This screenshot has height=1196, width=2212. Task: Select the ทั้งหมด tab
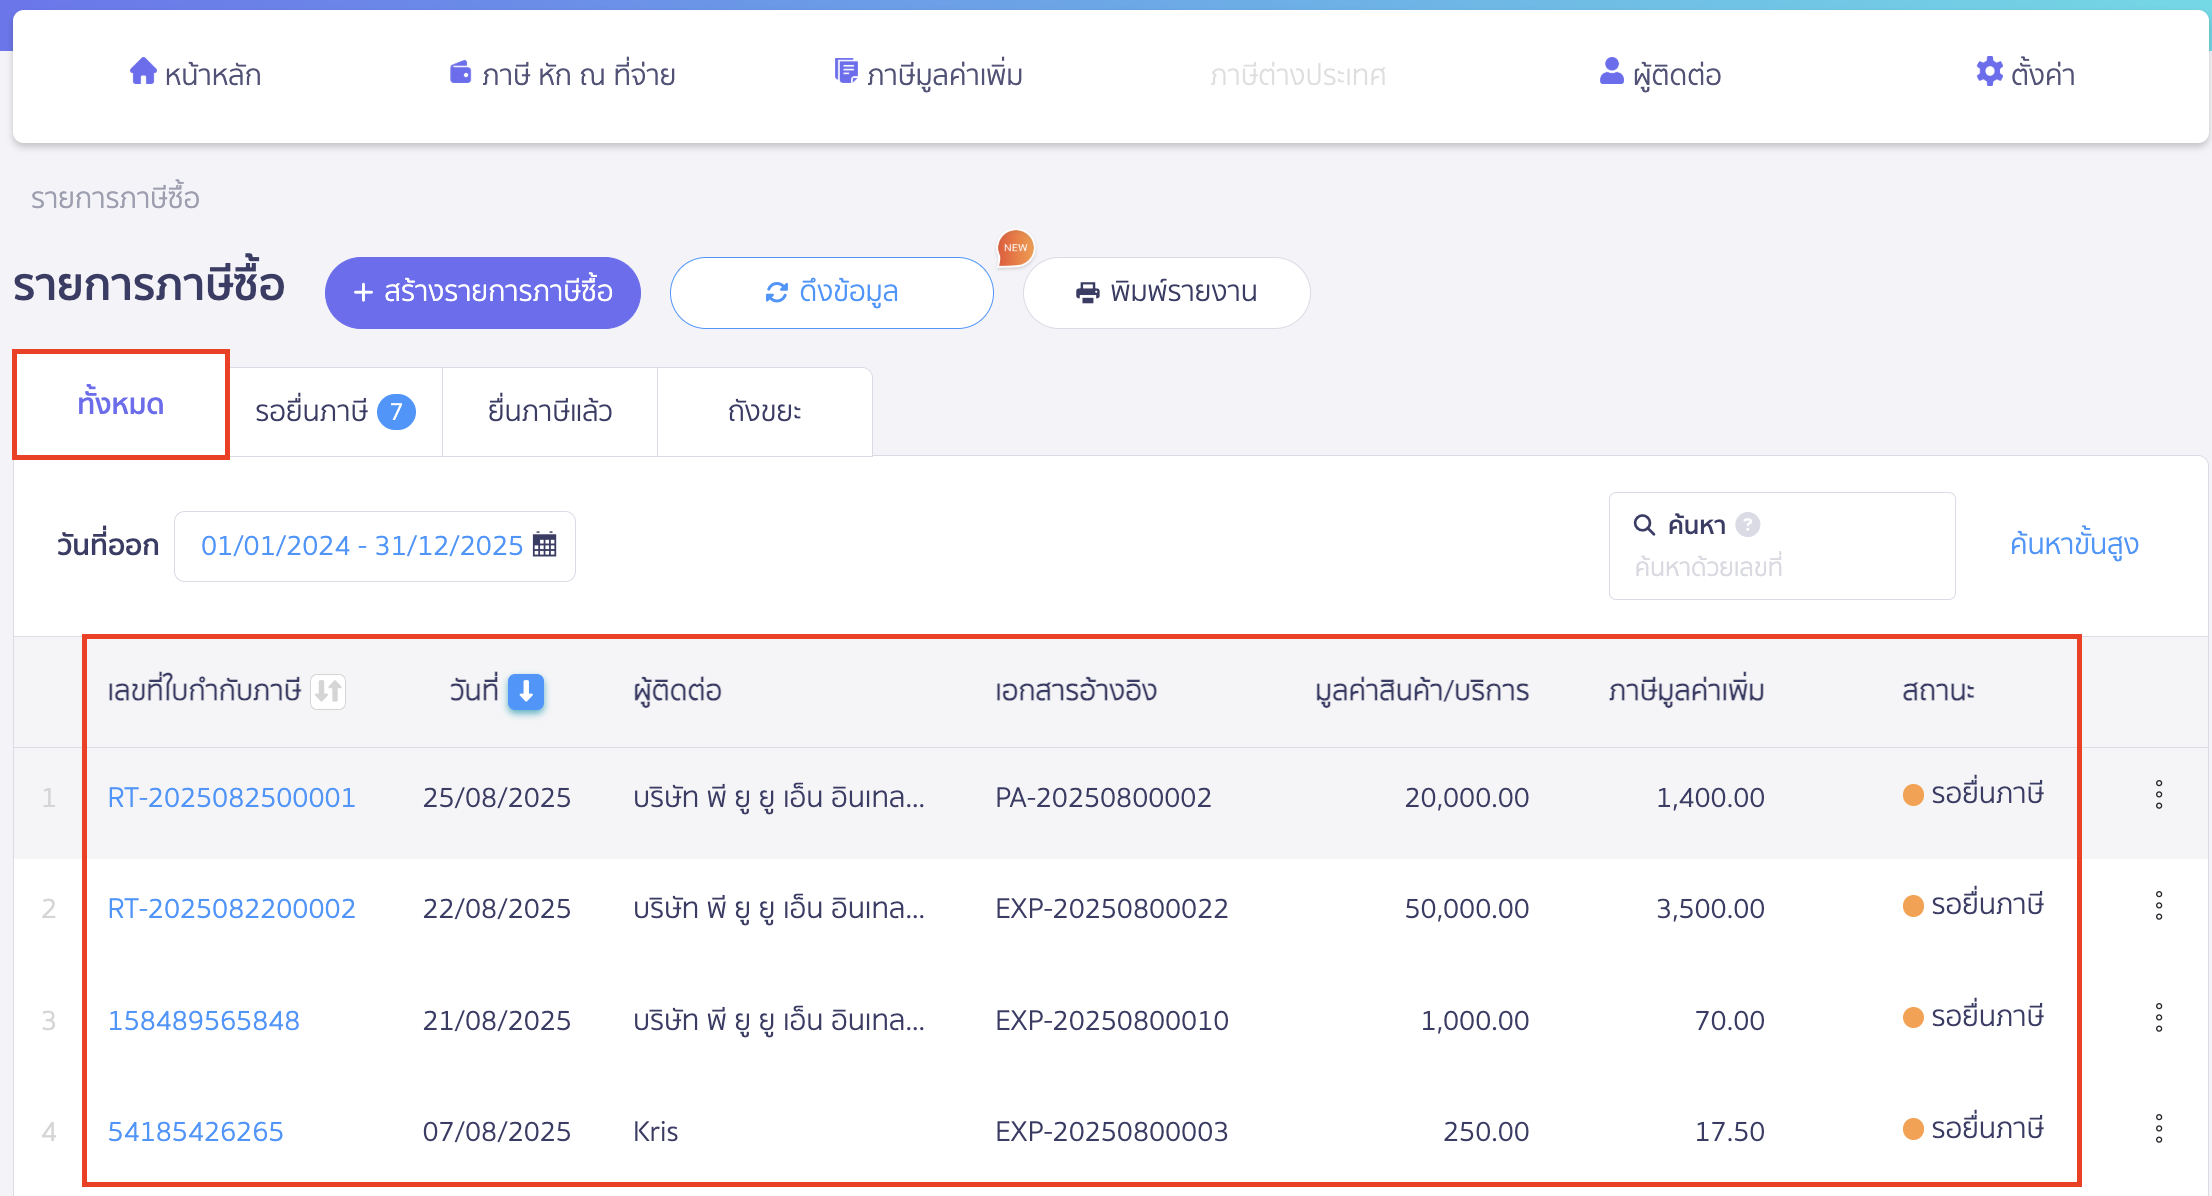pos(121,404)
